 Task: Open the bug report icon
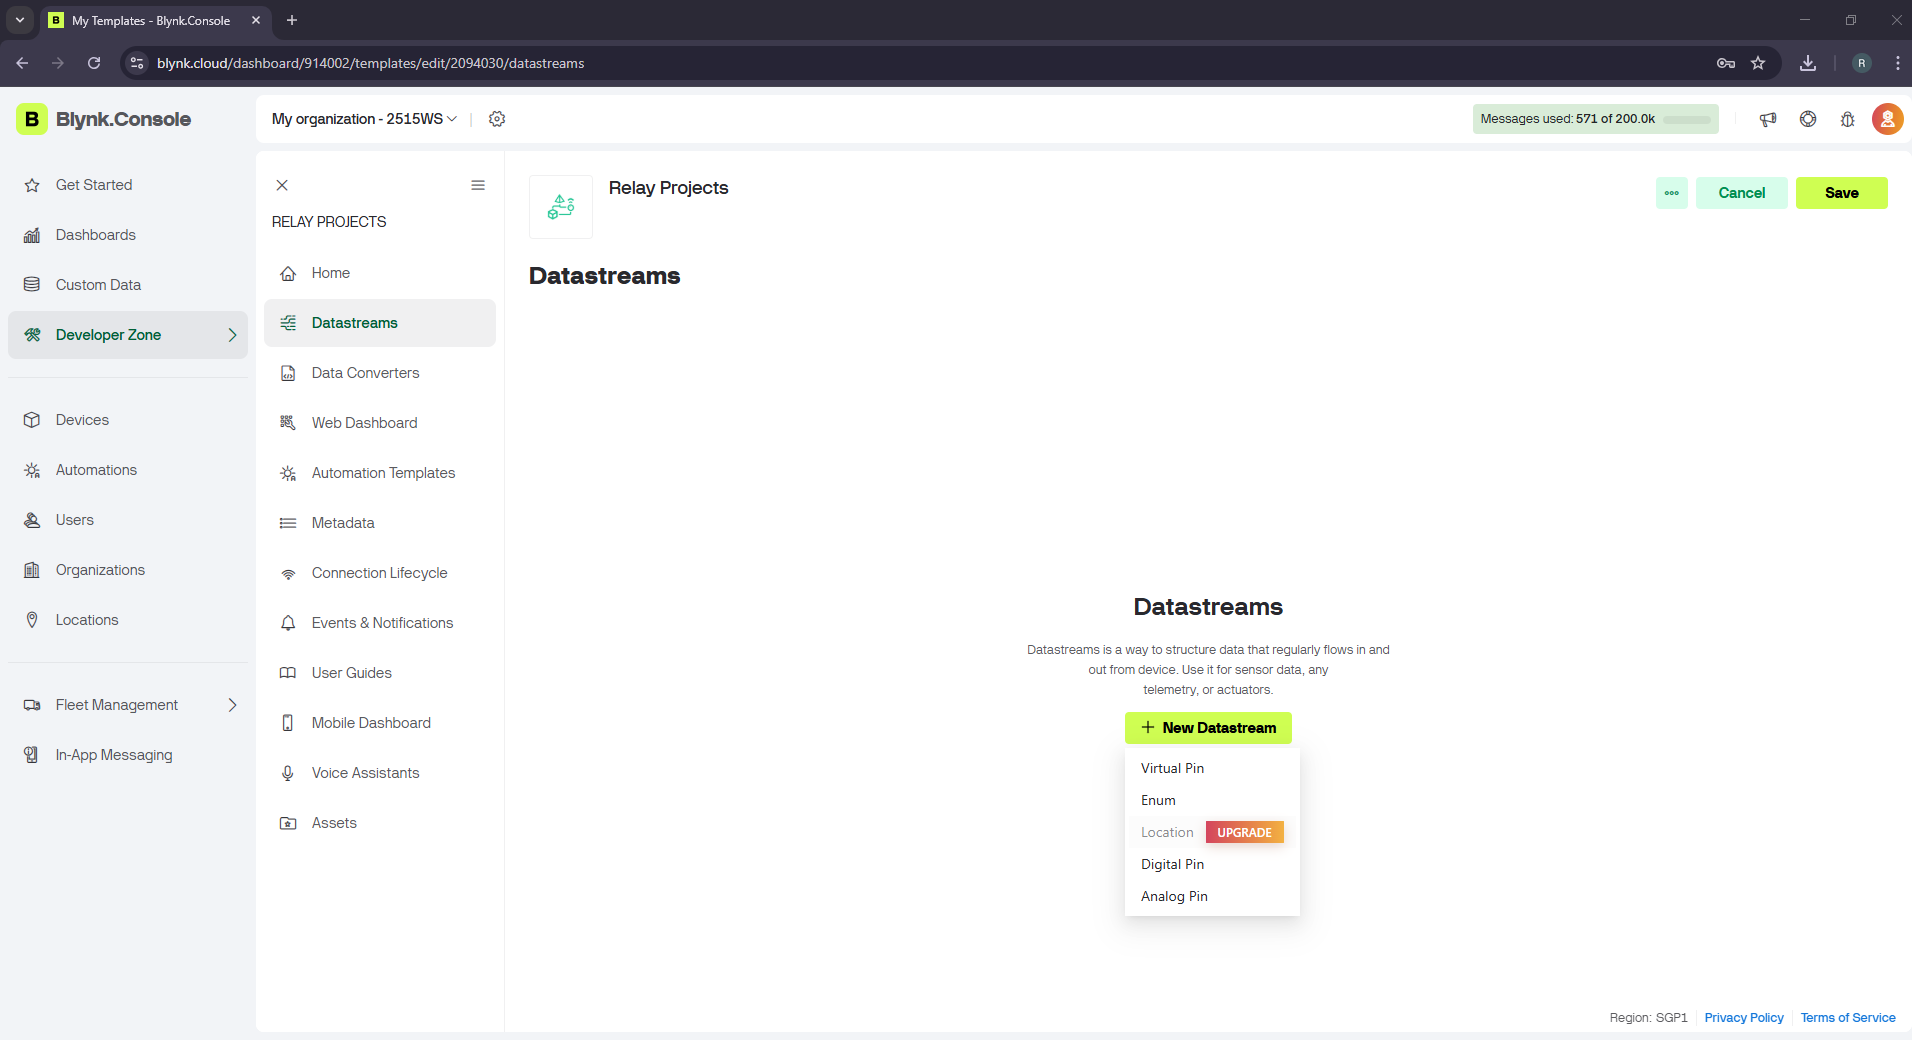point(1847,119)
